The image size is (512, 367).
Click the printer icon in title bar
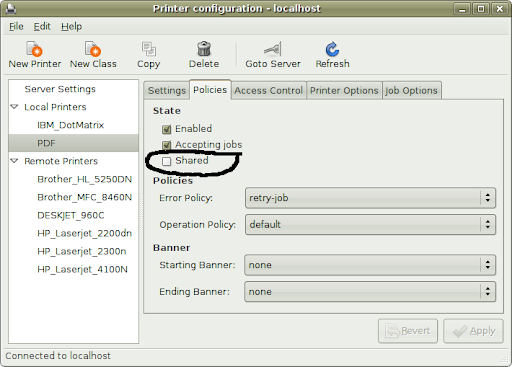(x=11, y=9)
